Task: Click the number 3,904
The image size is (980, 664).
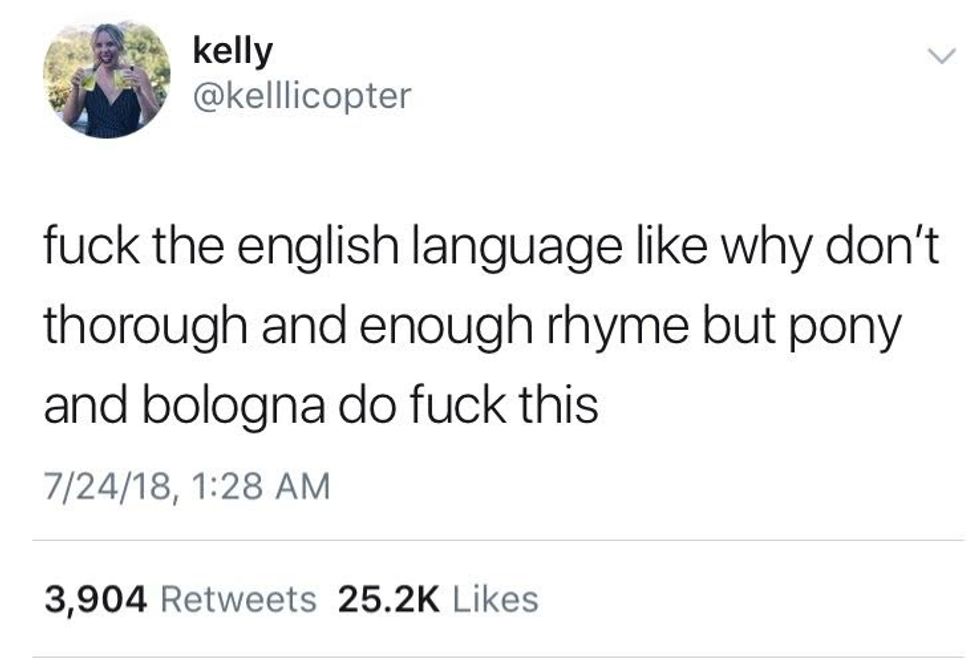Action: pos(96,600)
